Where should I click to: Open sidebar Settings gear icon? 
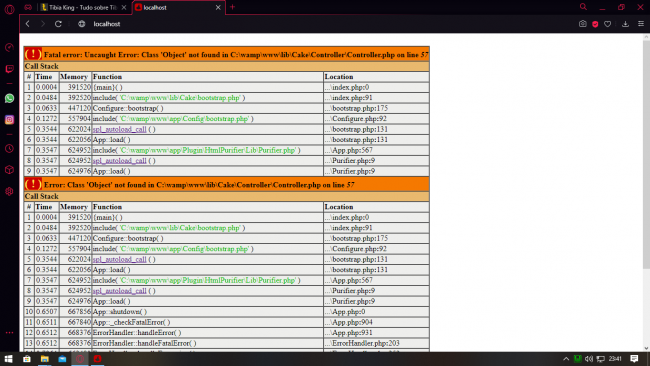coord(9,191)
